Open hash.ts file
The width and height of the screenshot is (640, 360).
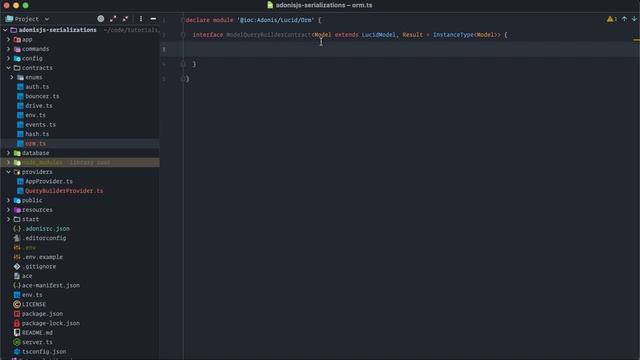(x=37, y=134)
